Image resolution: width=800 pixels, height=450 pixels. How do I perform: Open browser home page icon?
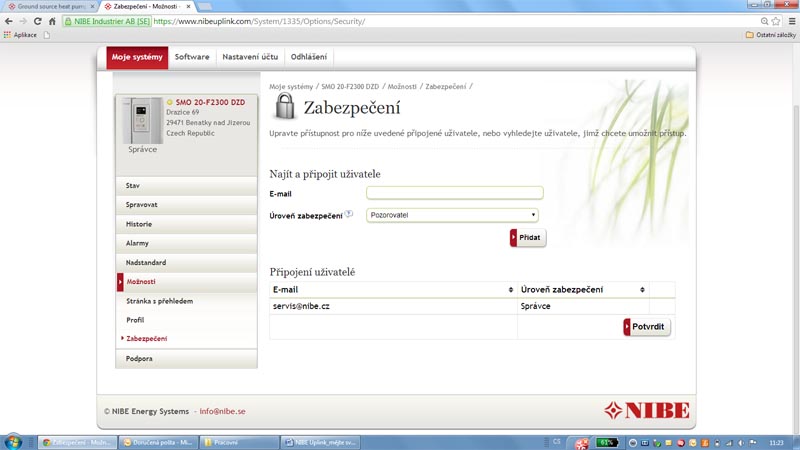pyautogui.click(x=52, y=21)
